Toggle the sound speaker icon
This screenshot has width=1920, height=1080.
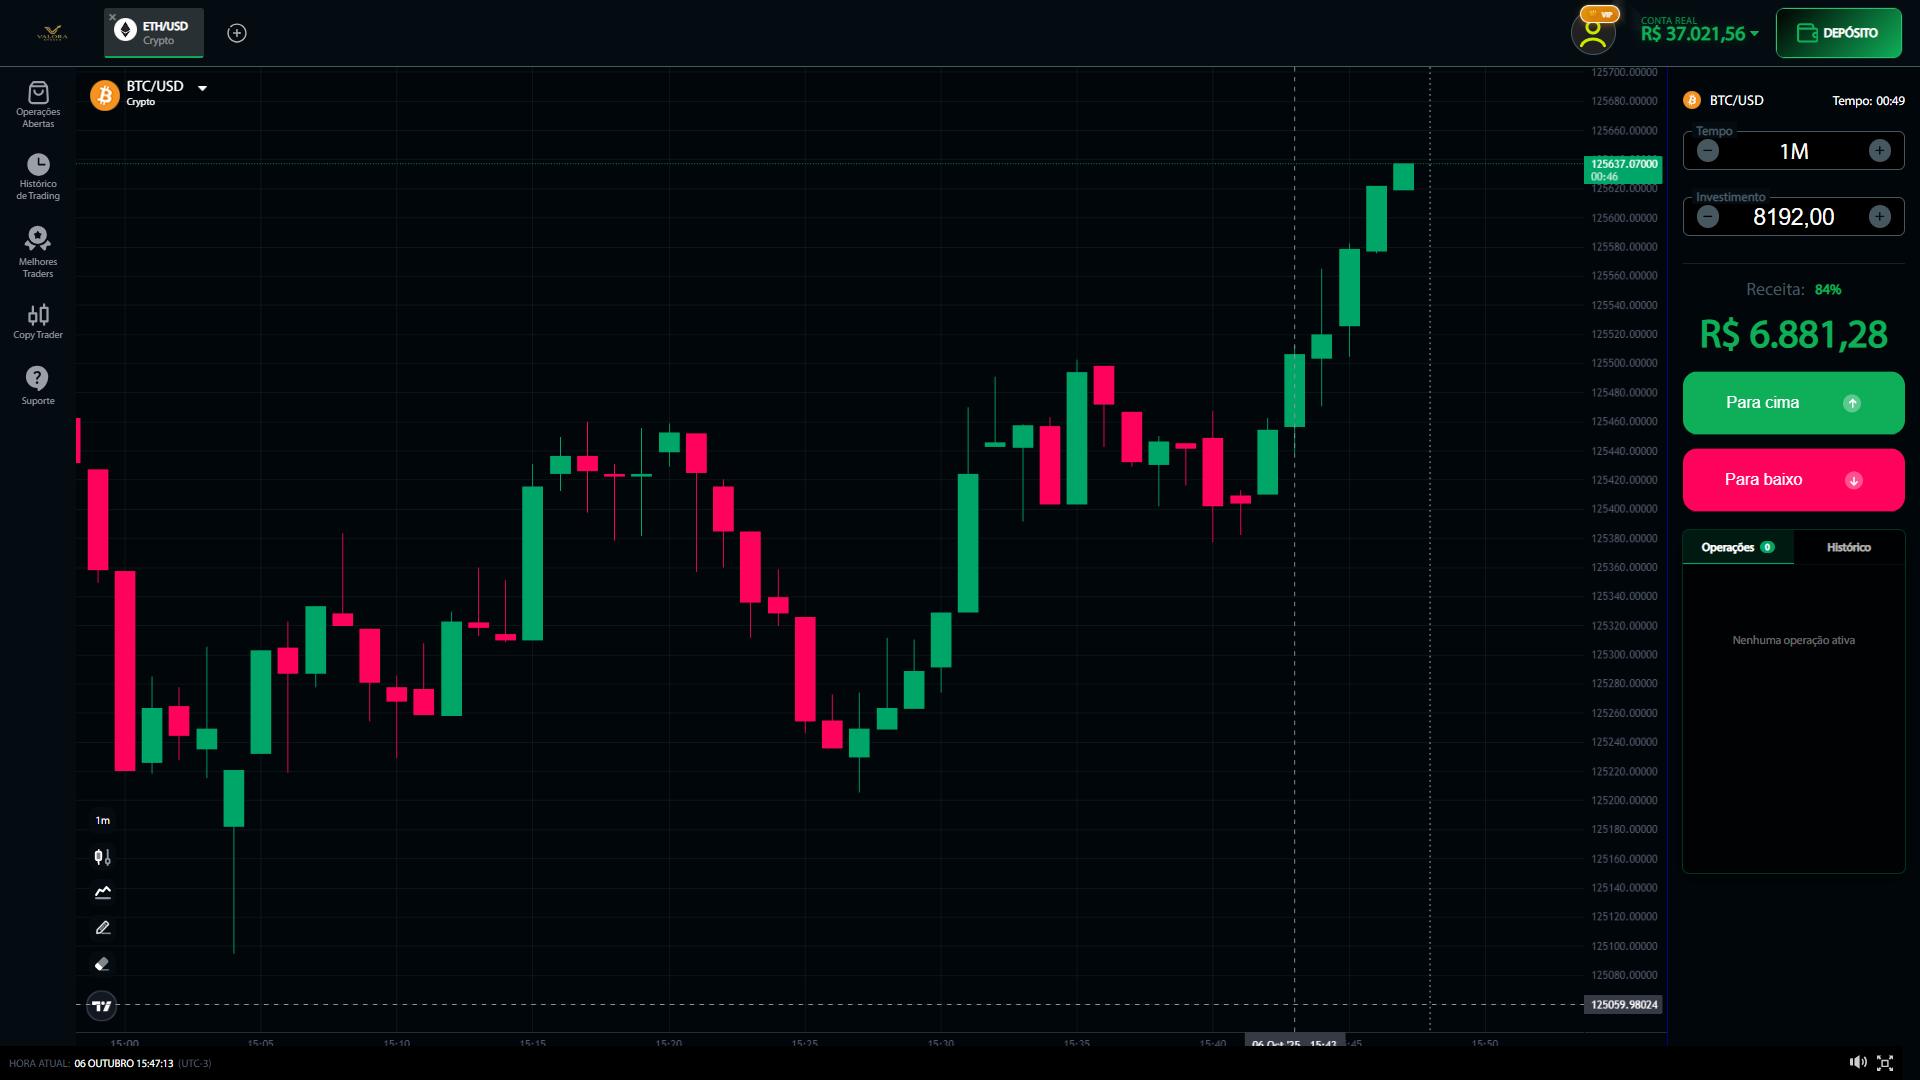(1857, 1062)
